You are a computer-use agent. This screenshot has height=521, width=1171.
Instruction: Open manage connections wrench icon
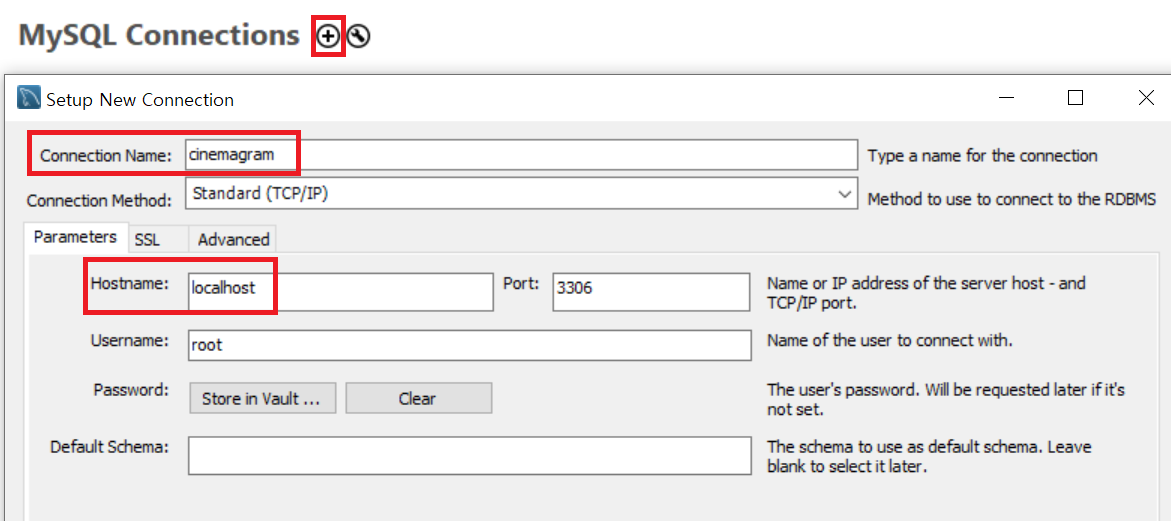pos(358,36)
